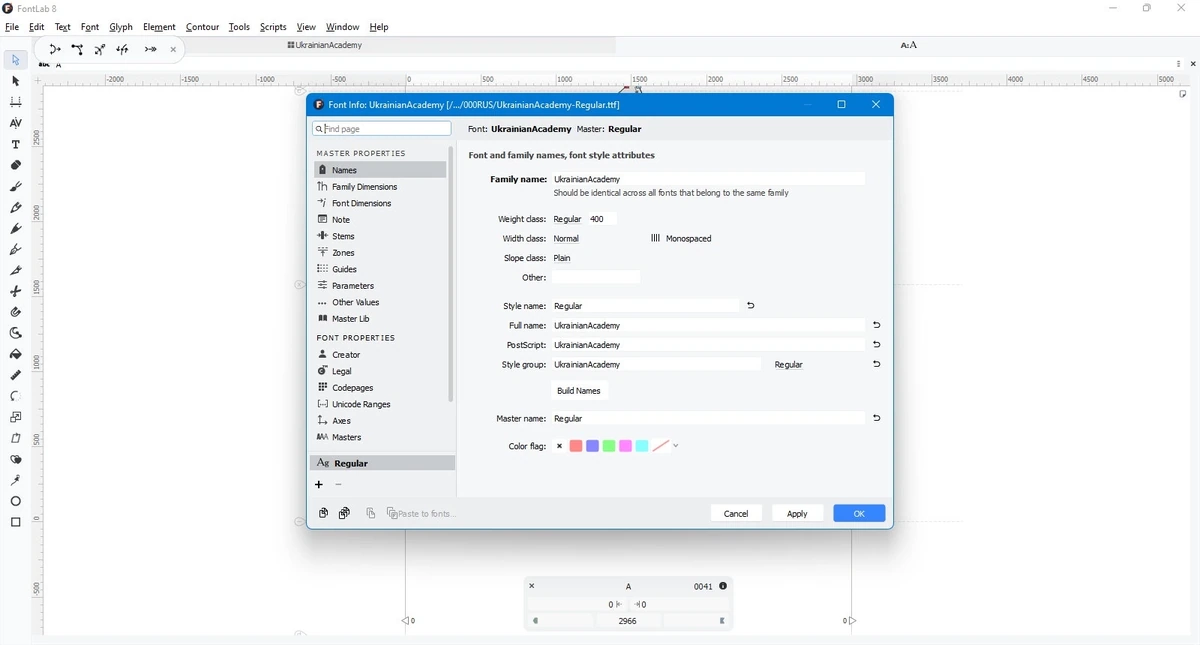This screenshot has width=1200, height=645.
Task: Open the Unicode Ranges page
Action: (x=380, y=404)
